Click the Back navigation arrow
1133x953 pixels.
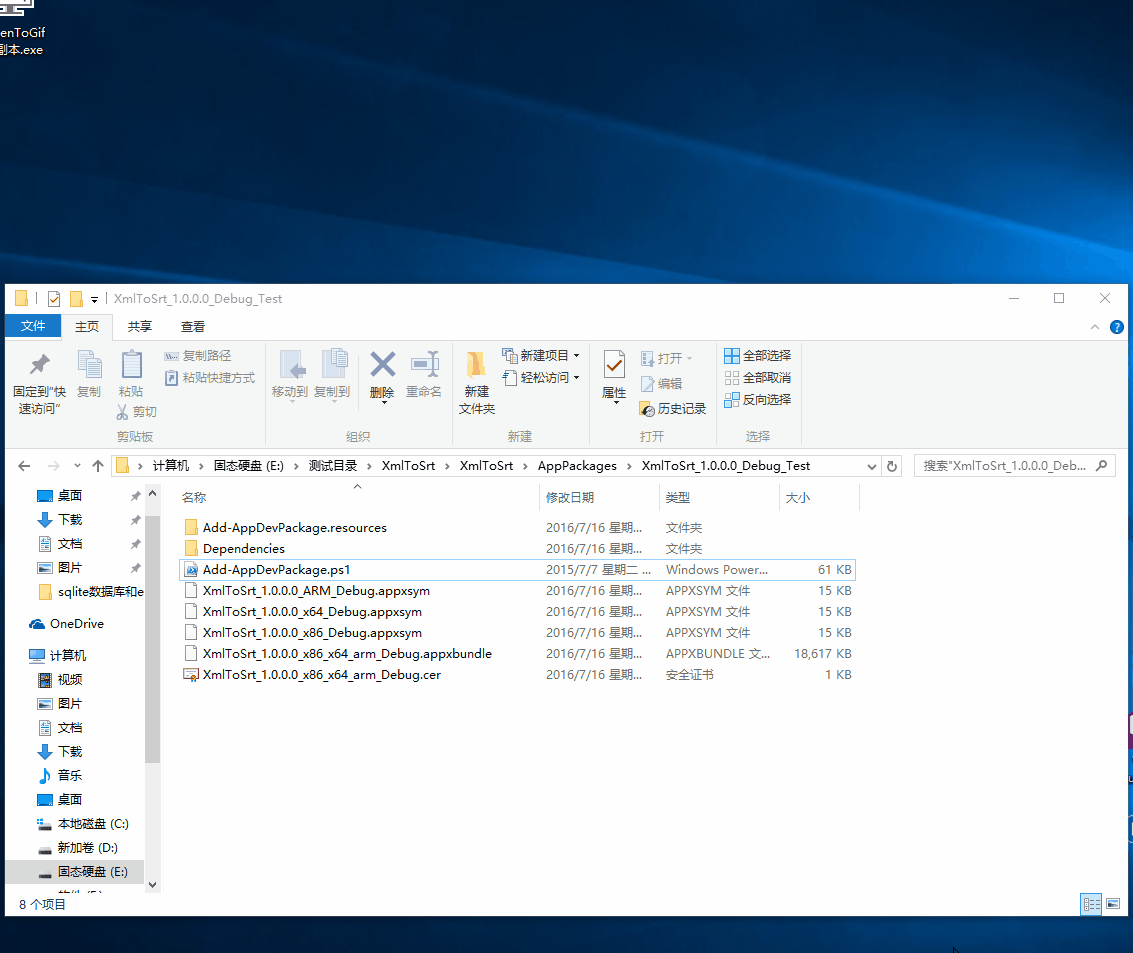point(24,466)
